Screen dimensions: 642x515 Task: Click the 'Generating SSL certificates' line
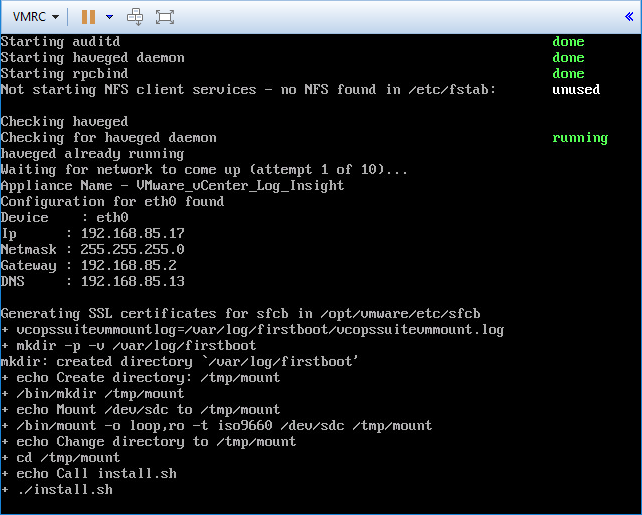tap(240, 313)
